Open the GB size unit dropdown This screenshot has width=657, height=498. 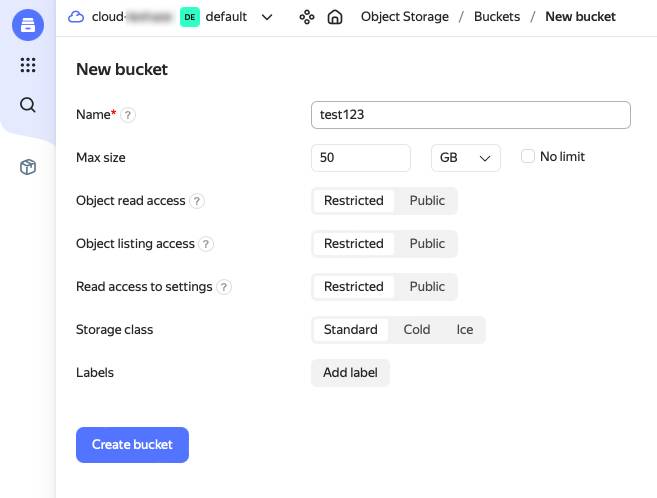pyautogui.click(x=465, y=158)
